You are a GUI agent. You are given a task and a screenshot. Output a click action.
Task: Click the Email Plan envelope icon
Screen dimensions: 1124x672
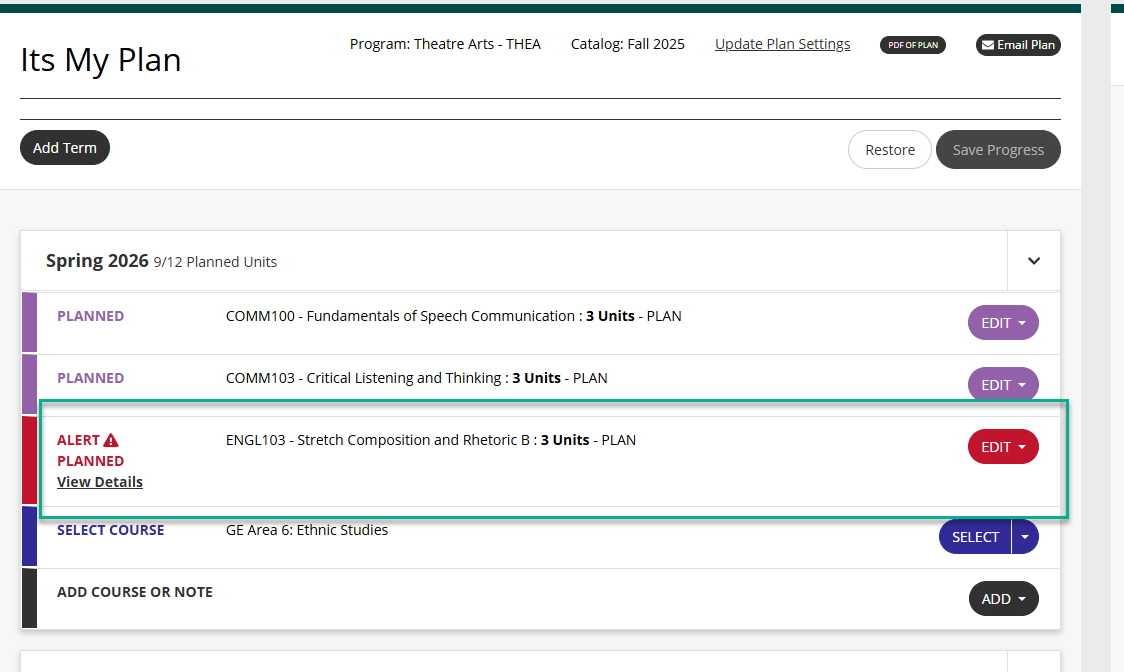(x=990, y=44)
